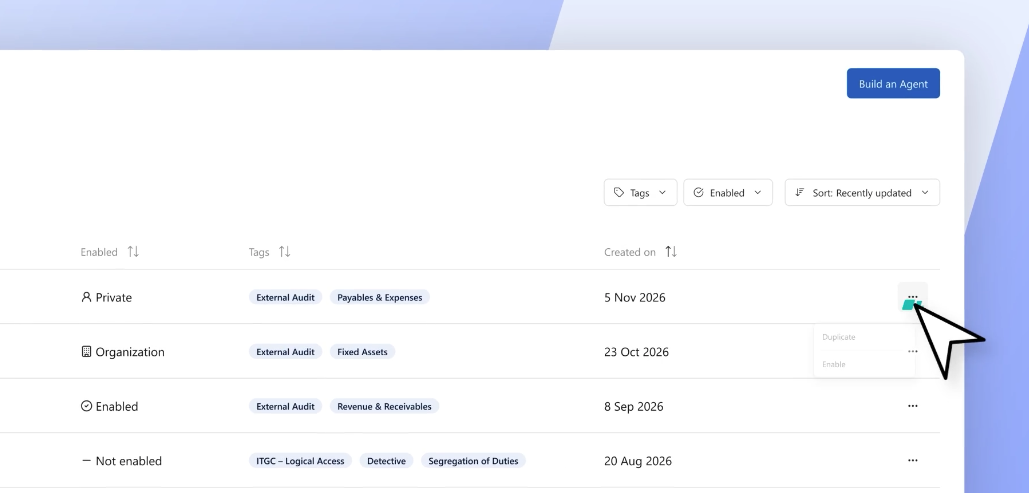Click the Detective tag

click(386, 461)
